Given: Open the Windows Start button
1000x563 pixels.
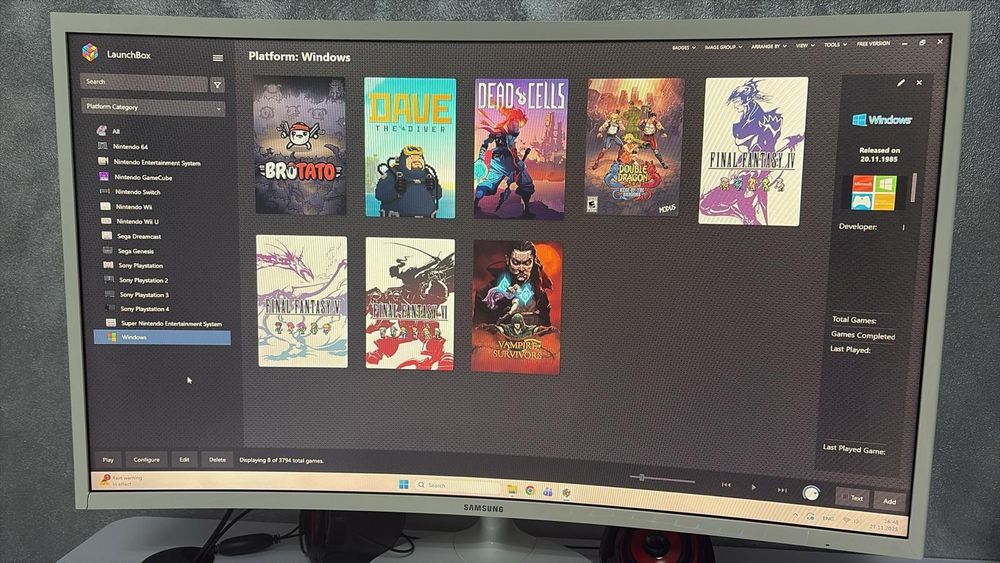Looking at the screenshot, I should tap(404, 485).
